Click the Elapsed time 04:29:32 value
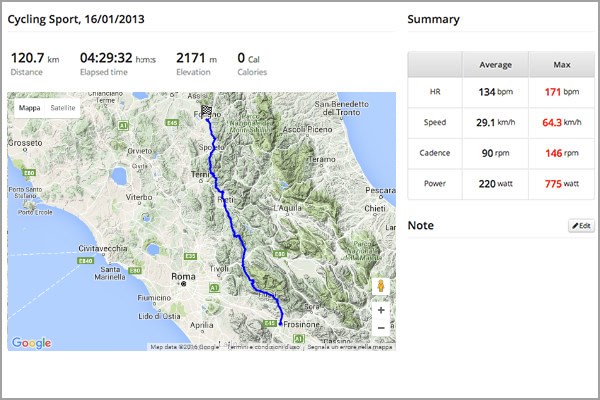The height and width of the screenshot is (400, 600). pos(106,58)
